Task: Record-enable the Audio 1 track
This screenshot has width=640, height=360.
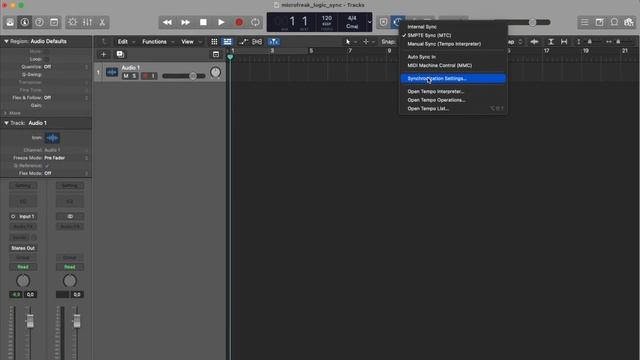Action: click(x=145, y=76)
